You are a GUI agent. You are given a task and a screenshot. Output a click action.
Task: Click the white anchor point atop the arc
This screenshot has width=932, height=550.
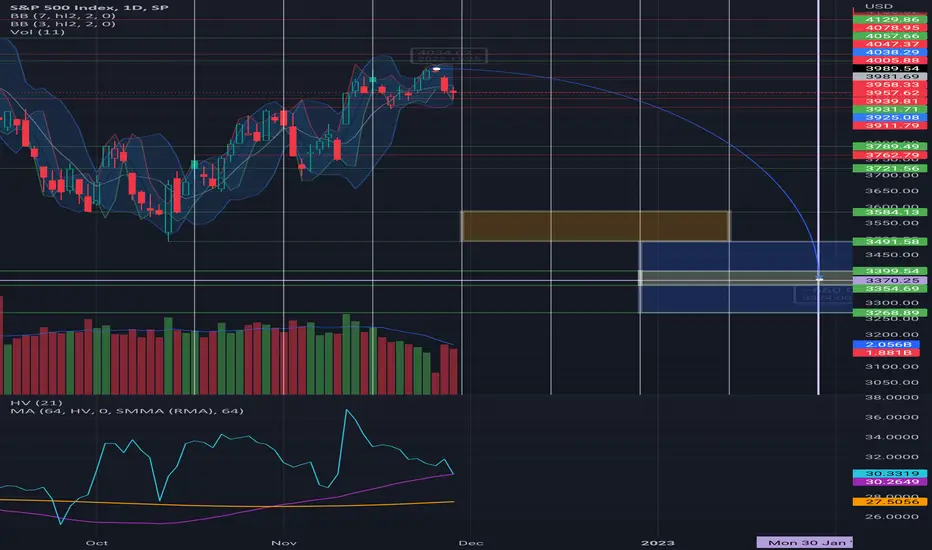[436, 69]
